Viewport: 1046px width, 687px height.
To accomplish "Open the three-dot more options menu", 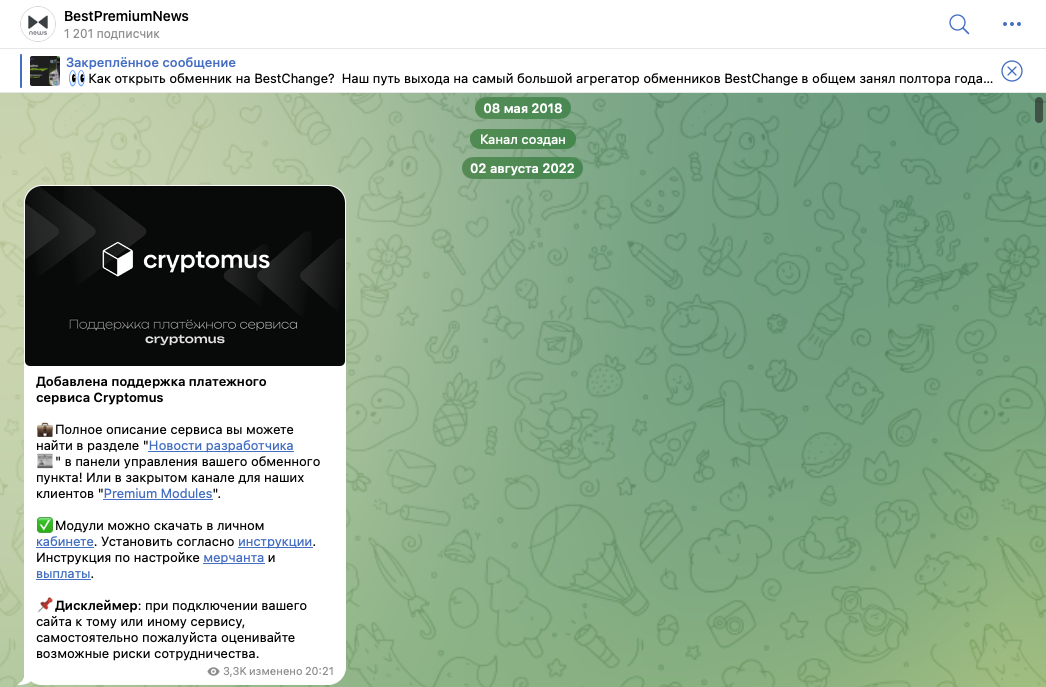I will coord(1011,24).
